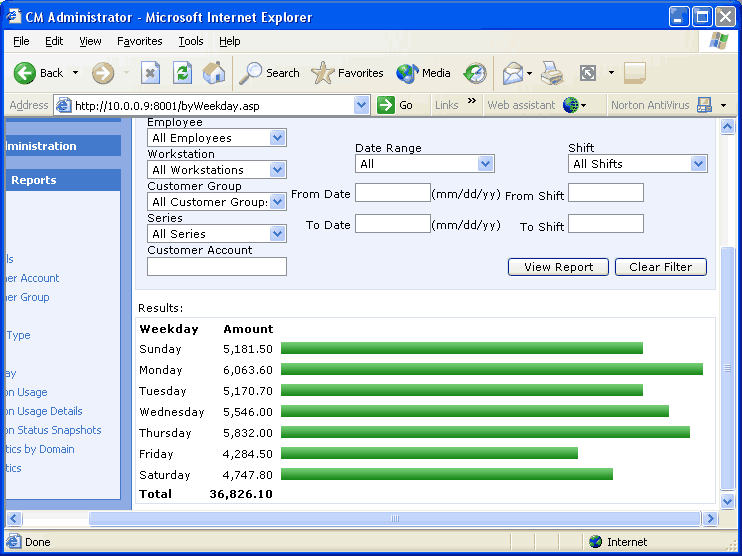Screen dimensions: 742x556
Task: Open the 'tics by Domain' sidebar link
Action: point(40,449)
